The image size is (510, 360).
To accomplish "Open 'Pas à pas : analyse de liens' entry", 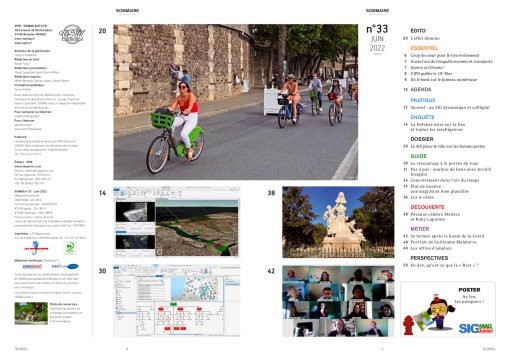I will tap(451, 171).
